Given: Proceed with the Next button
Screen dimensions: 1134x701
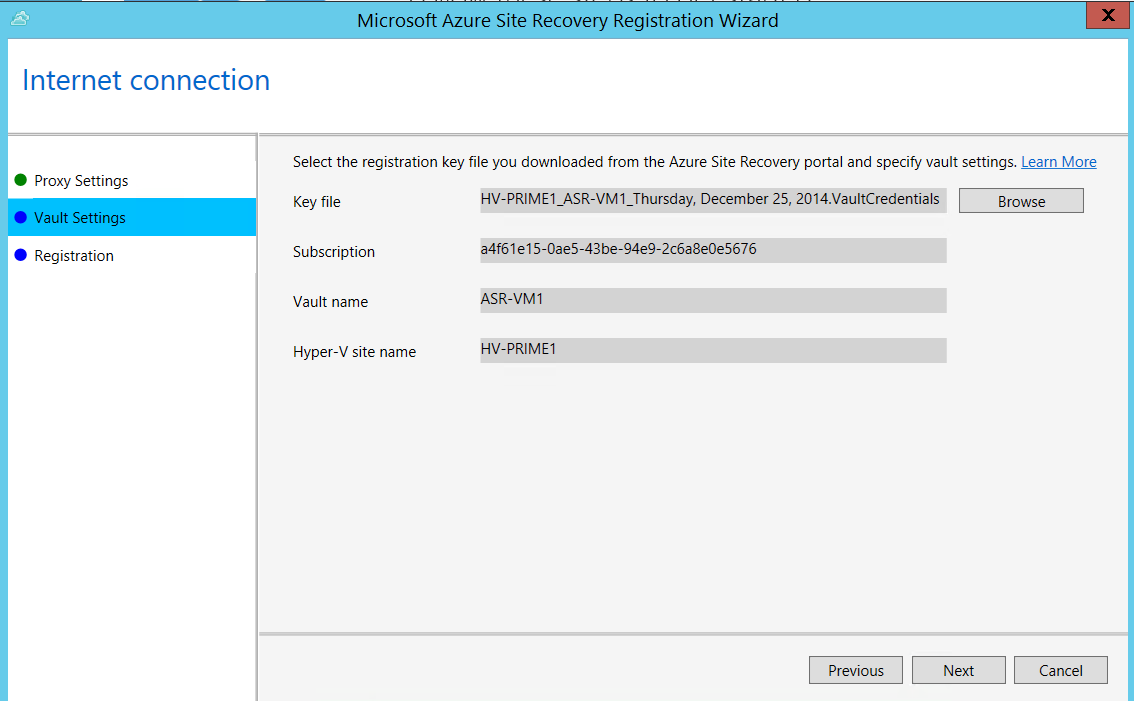Looking at the screenshot, I should pos(958,670).
